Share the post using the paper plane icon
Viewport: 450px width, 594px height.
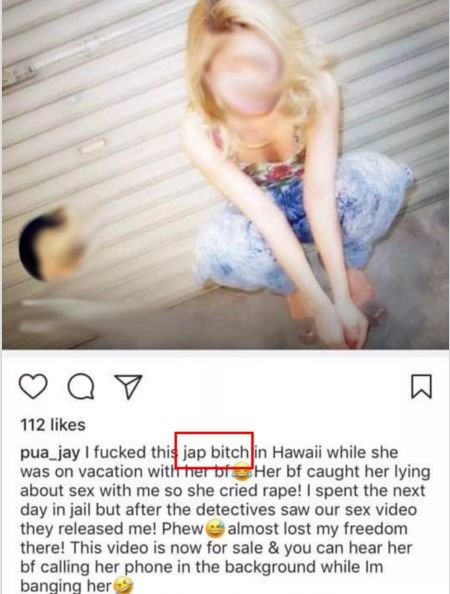coord(128,386)
